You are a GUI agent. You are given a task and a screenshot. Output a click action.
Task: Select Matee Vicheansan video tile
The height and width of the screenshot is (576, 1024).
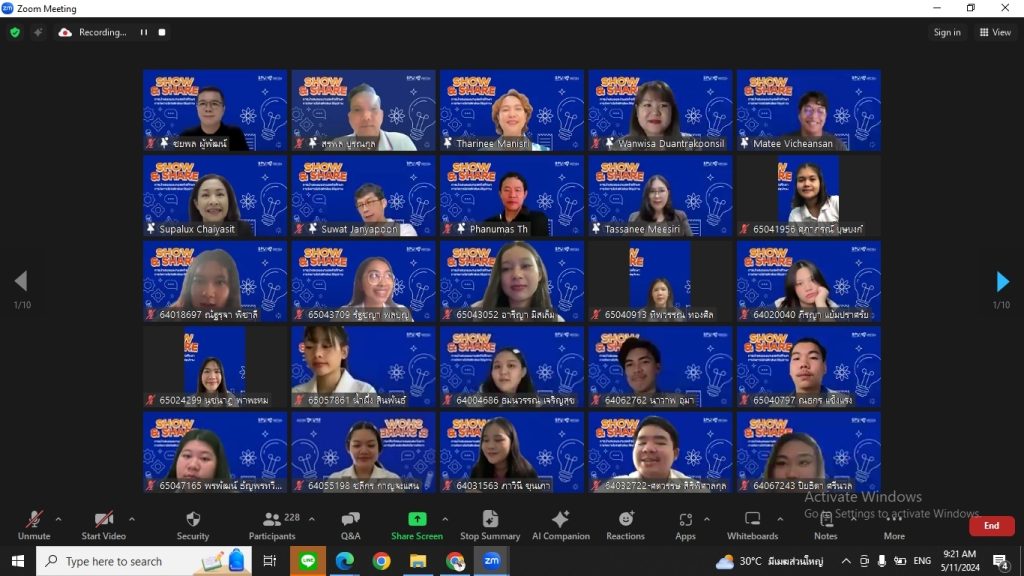(808, 110)
